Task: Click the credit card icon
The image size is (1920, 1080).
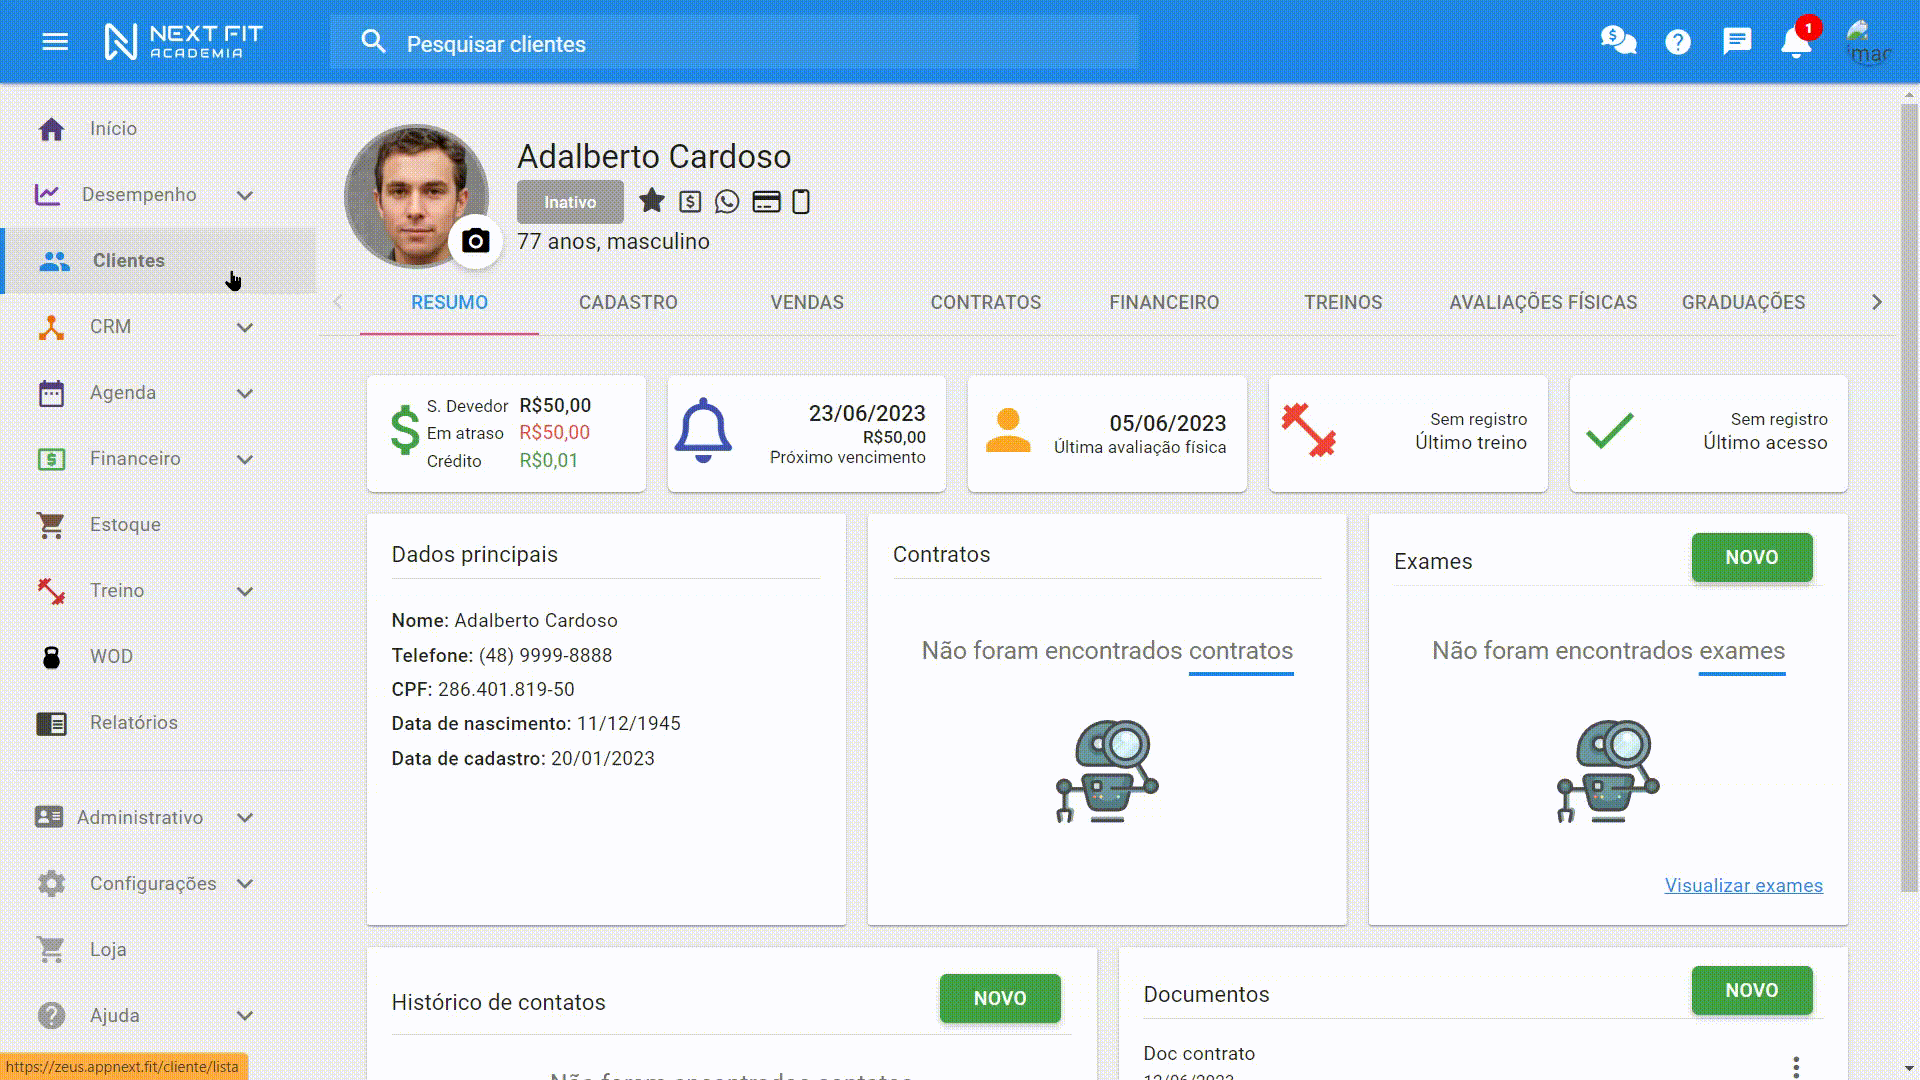Action: point(766,202)
